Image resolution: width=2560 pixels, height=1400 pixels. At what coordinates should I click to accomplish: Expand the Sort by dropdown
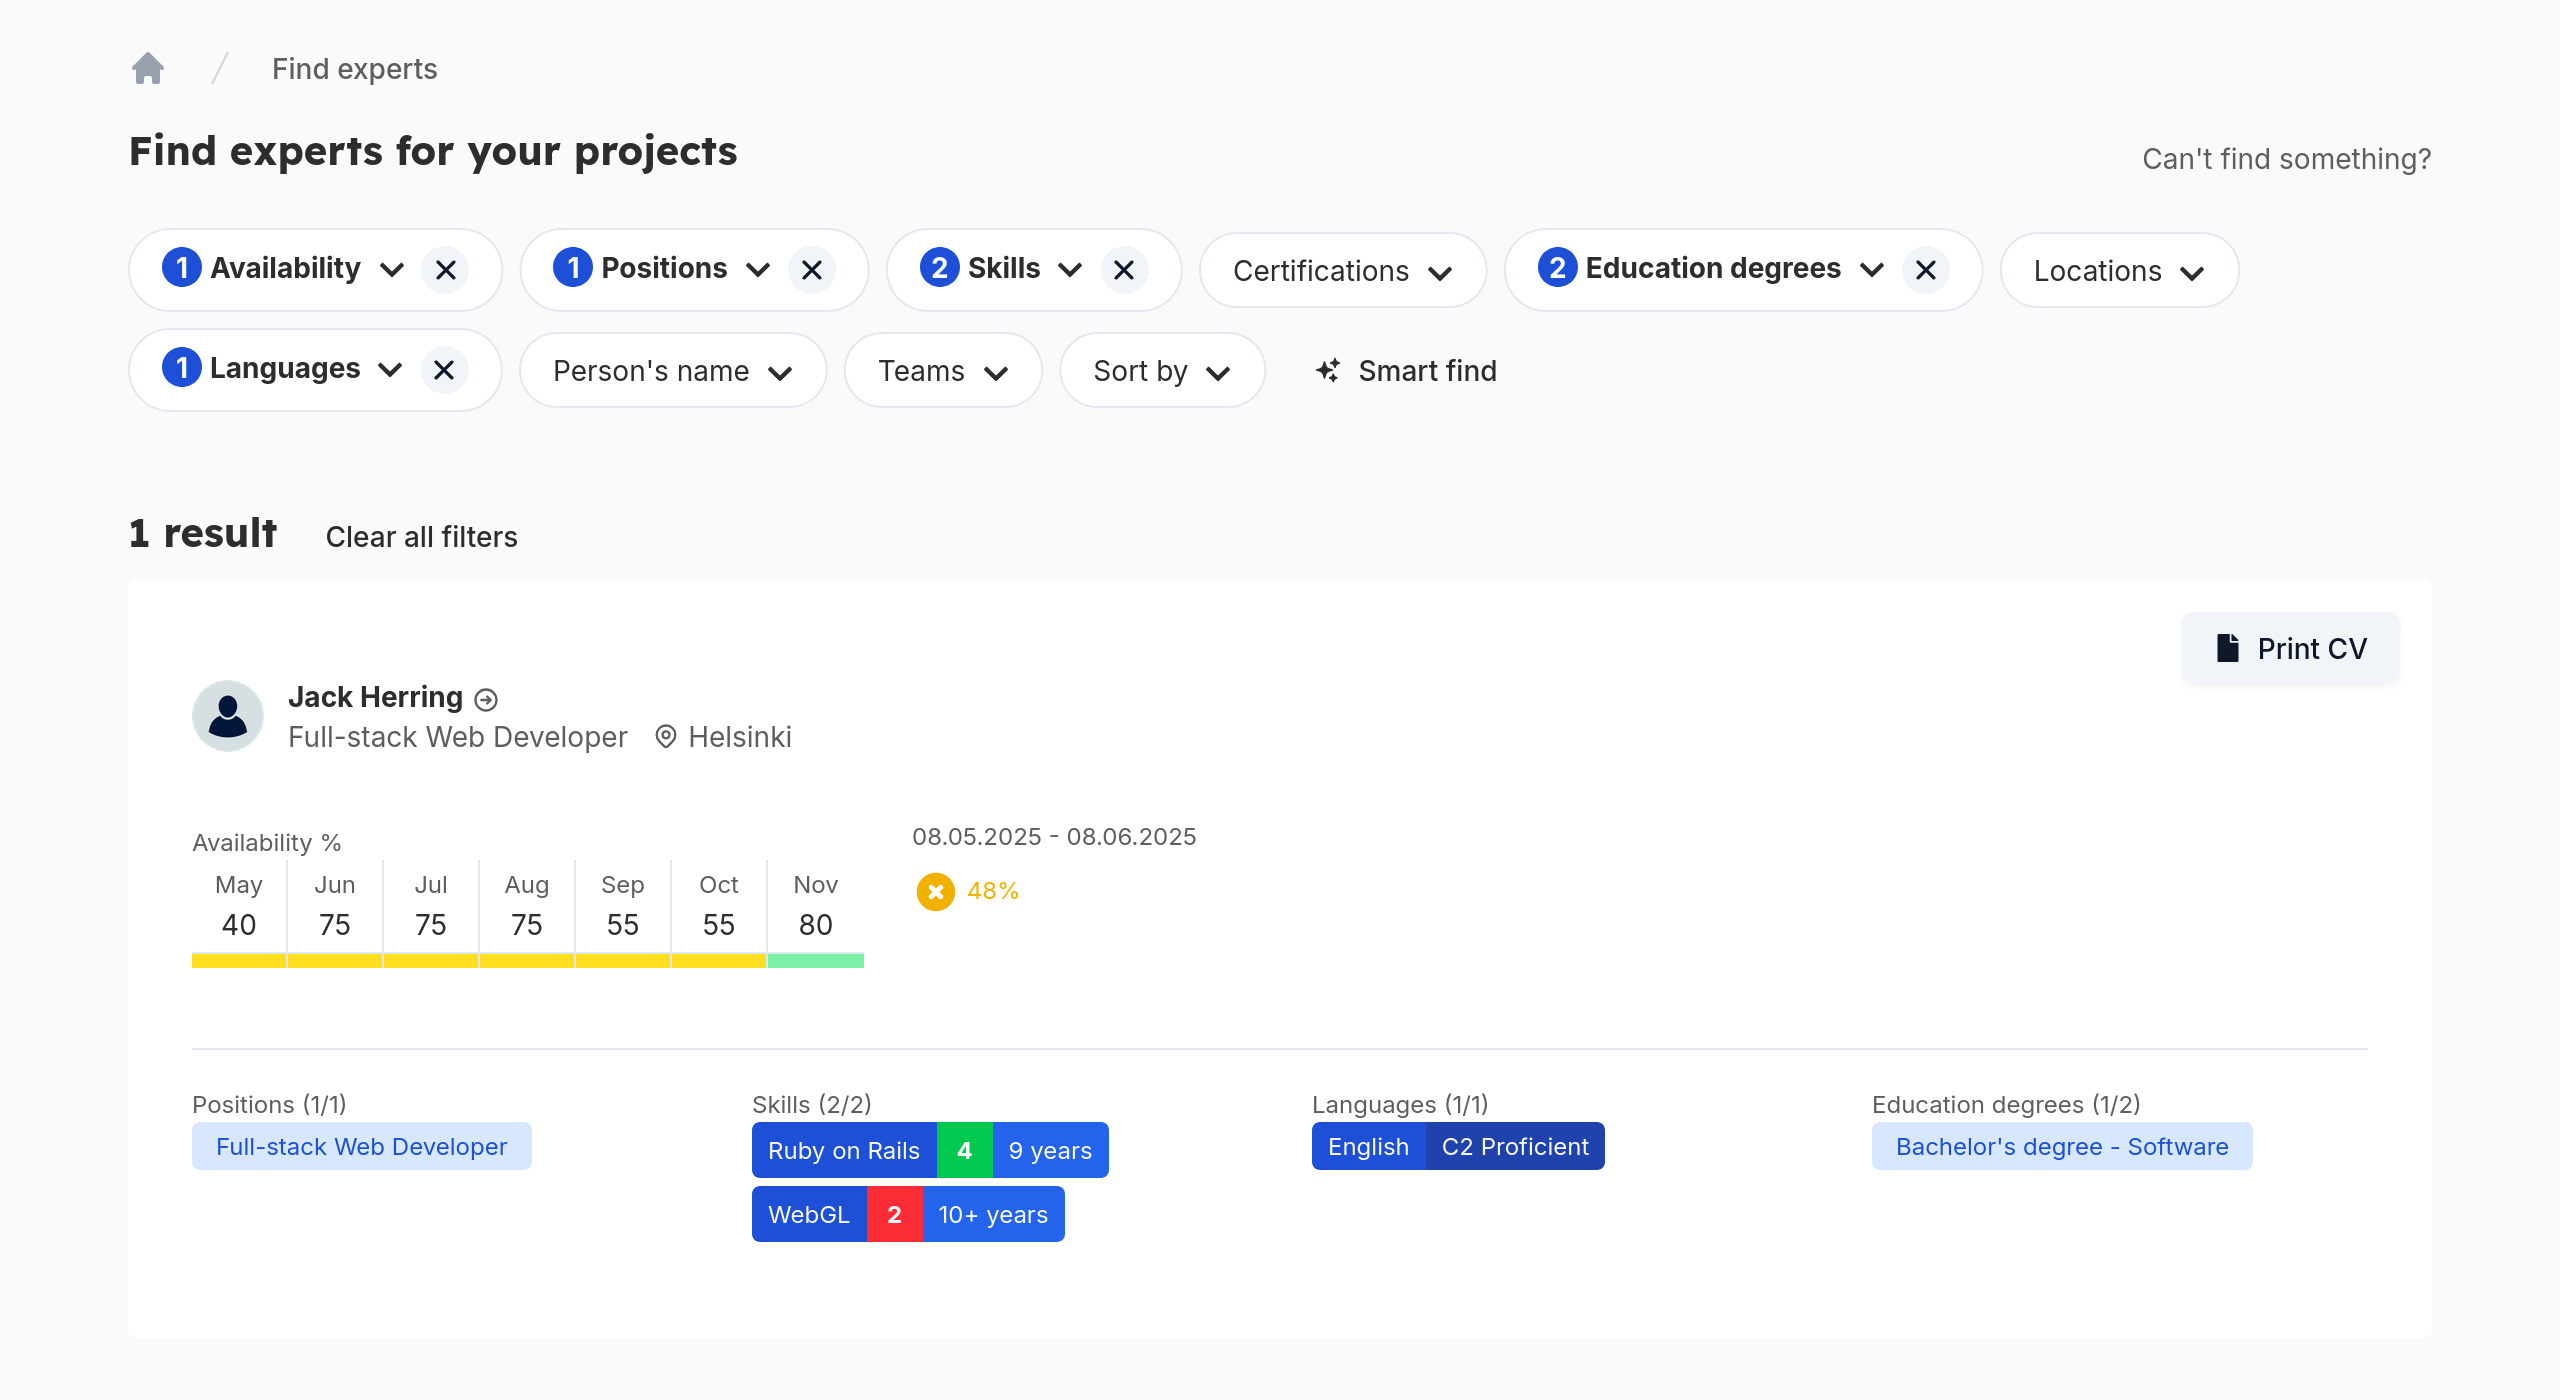coord(1162,371)
